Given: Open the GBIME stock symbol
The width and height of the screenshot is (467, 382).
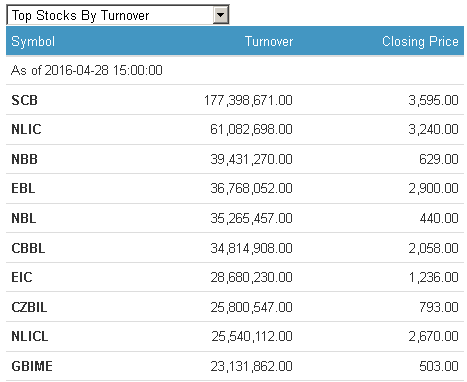Looking at the screenshot, I should (x=32, y=366).
